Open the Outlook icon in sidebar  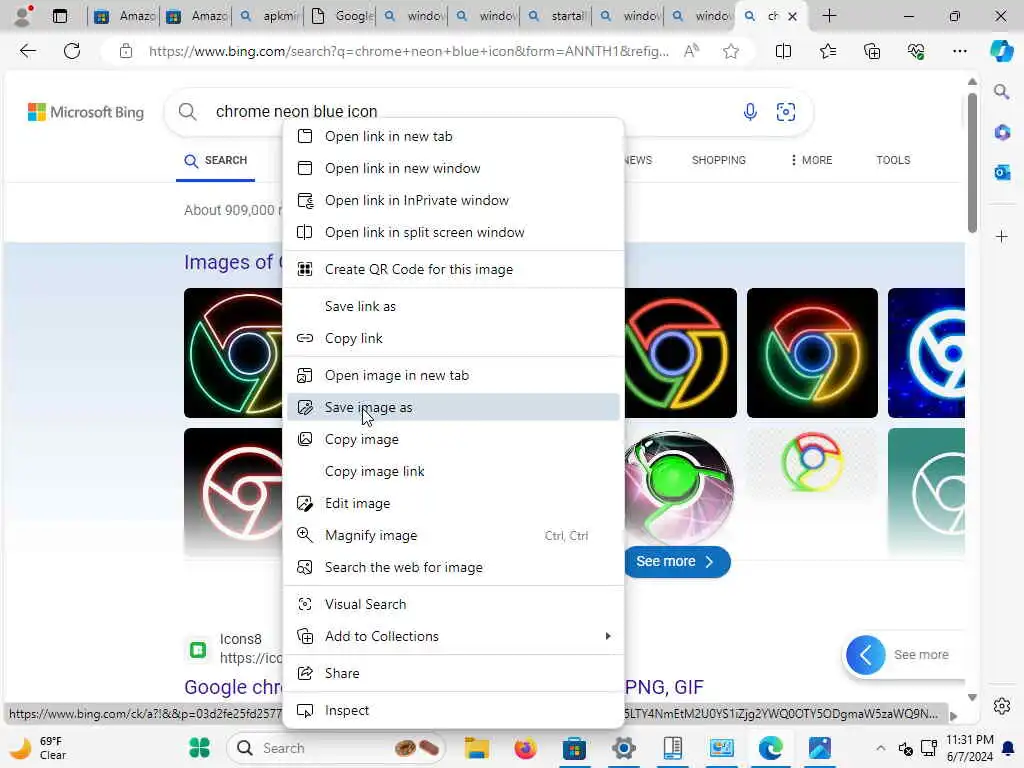pos(1002,172)
